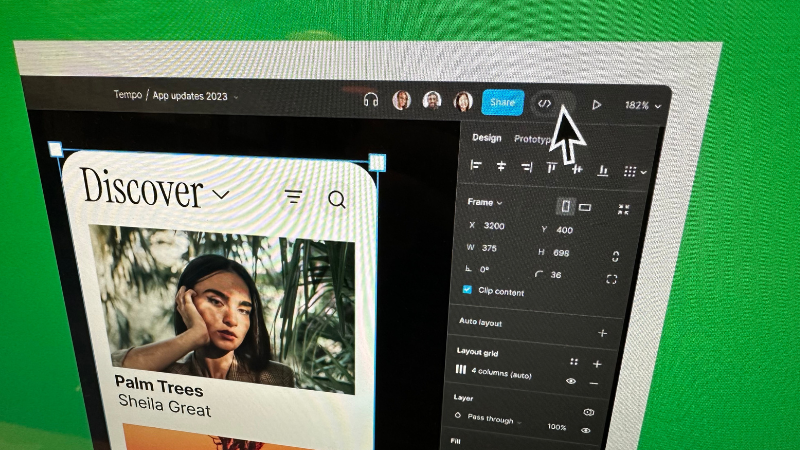Open the middle bearded collaborator avatar
The height and width of the screenshot is (450, 800).
[432, 100]
